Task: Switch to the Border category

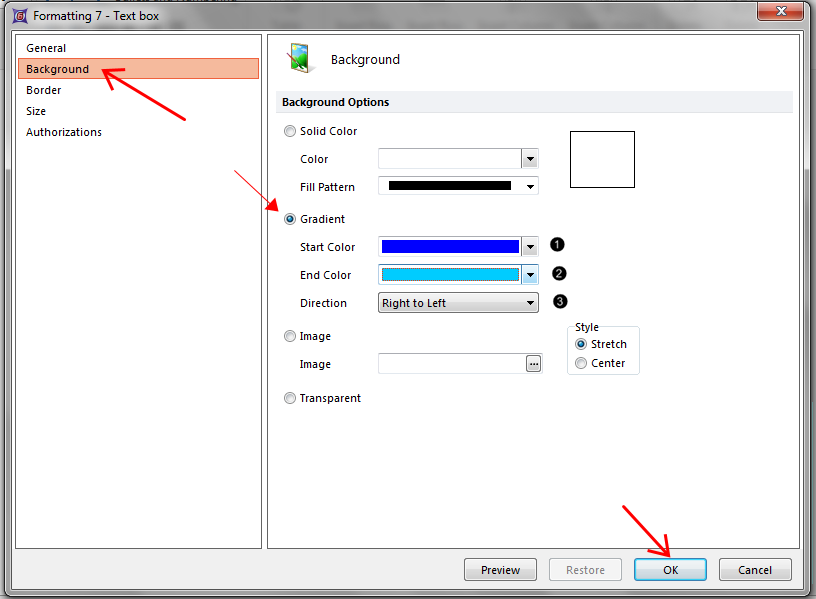Action: pos(44,90)
